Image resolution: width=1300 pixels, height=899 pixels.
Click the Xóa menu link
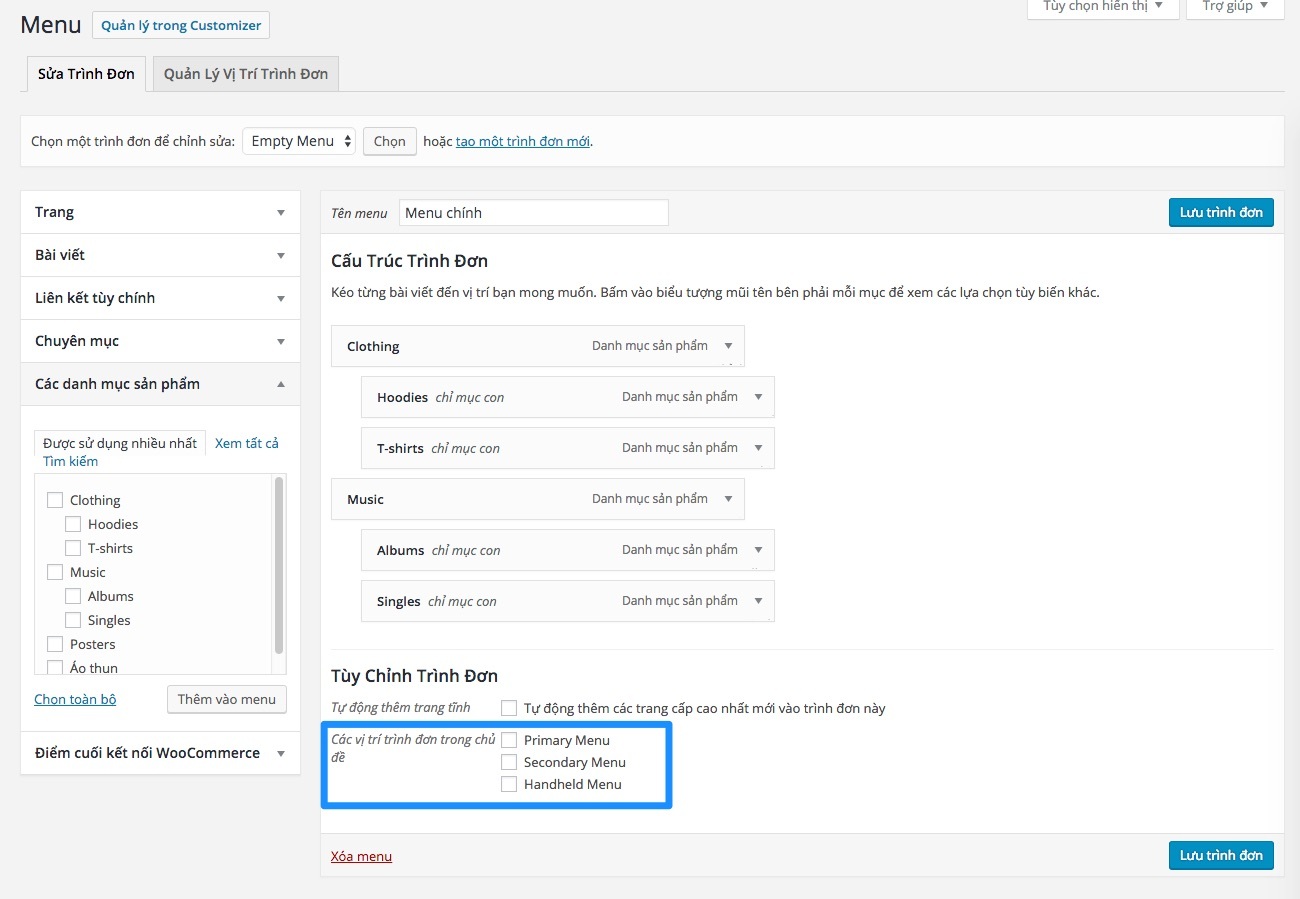(361, 856)
